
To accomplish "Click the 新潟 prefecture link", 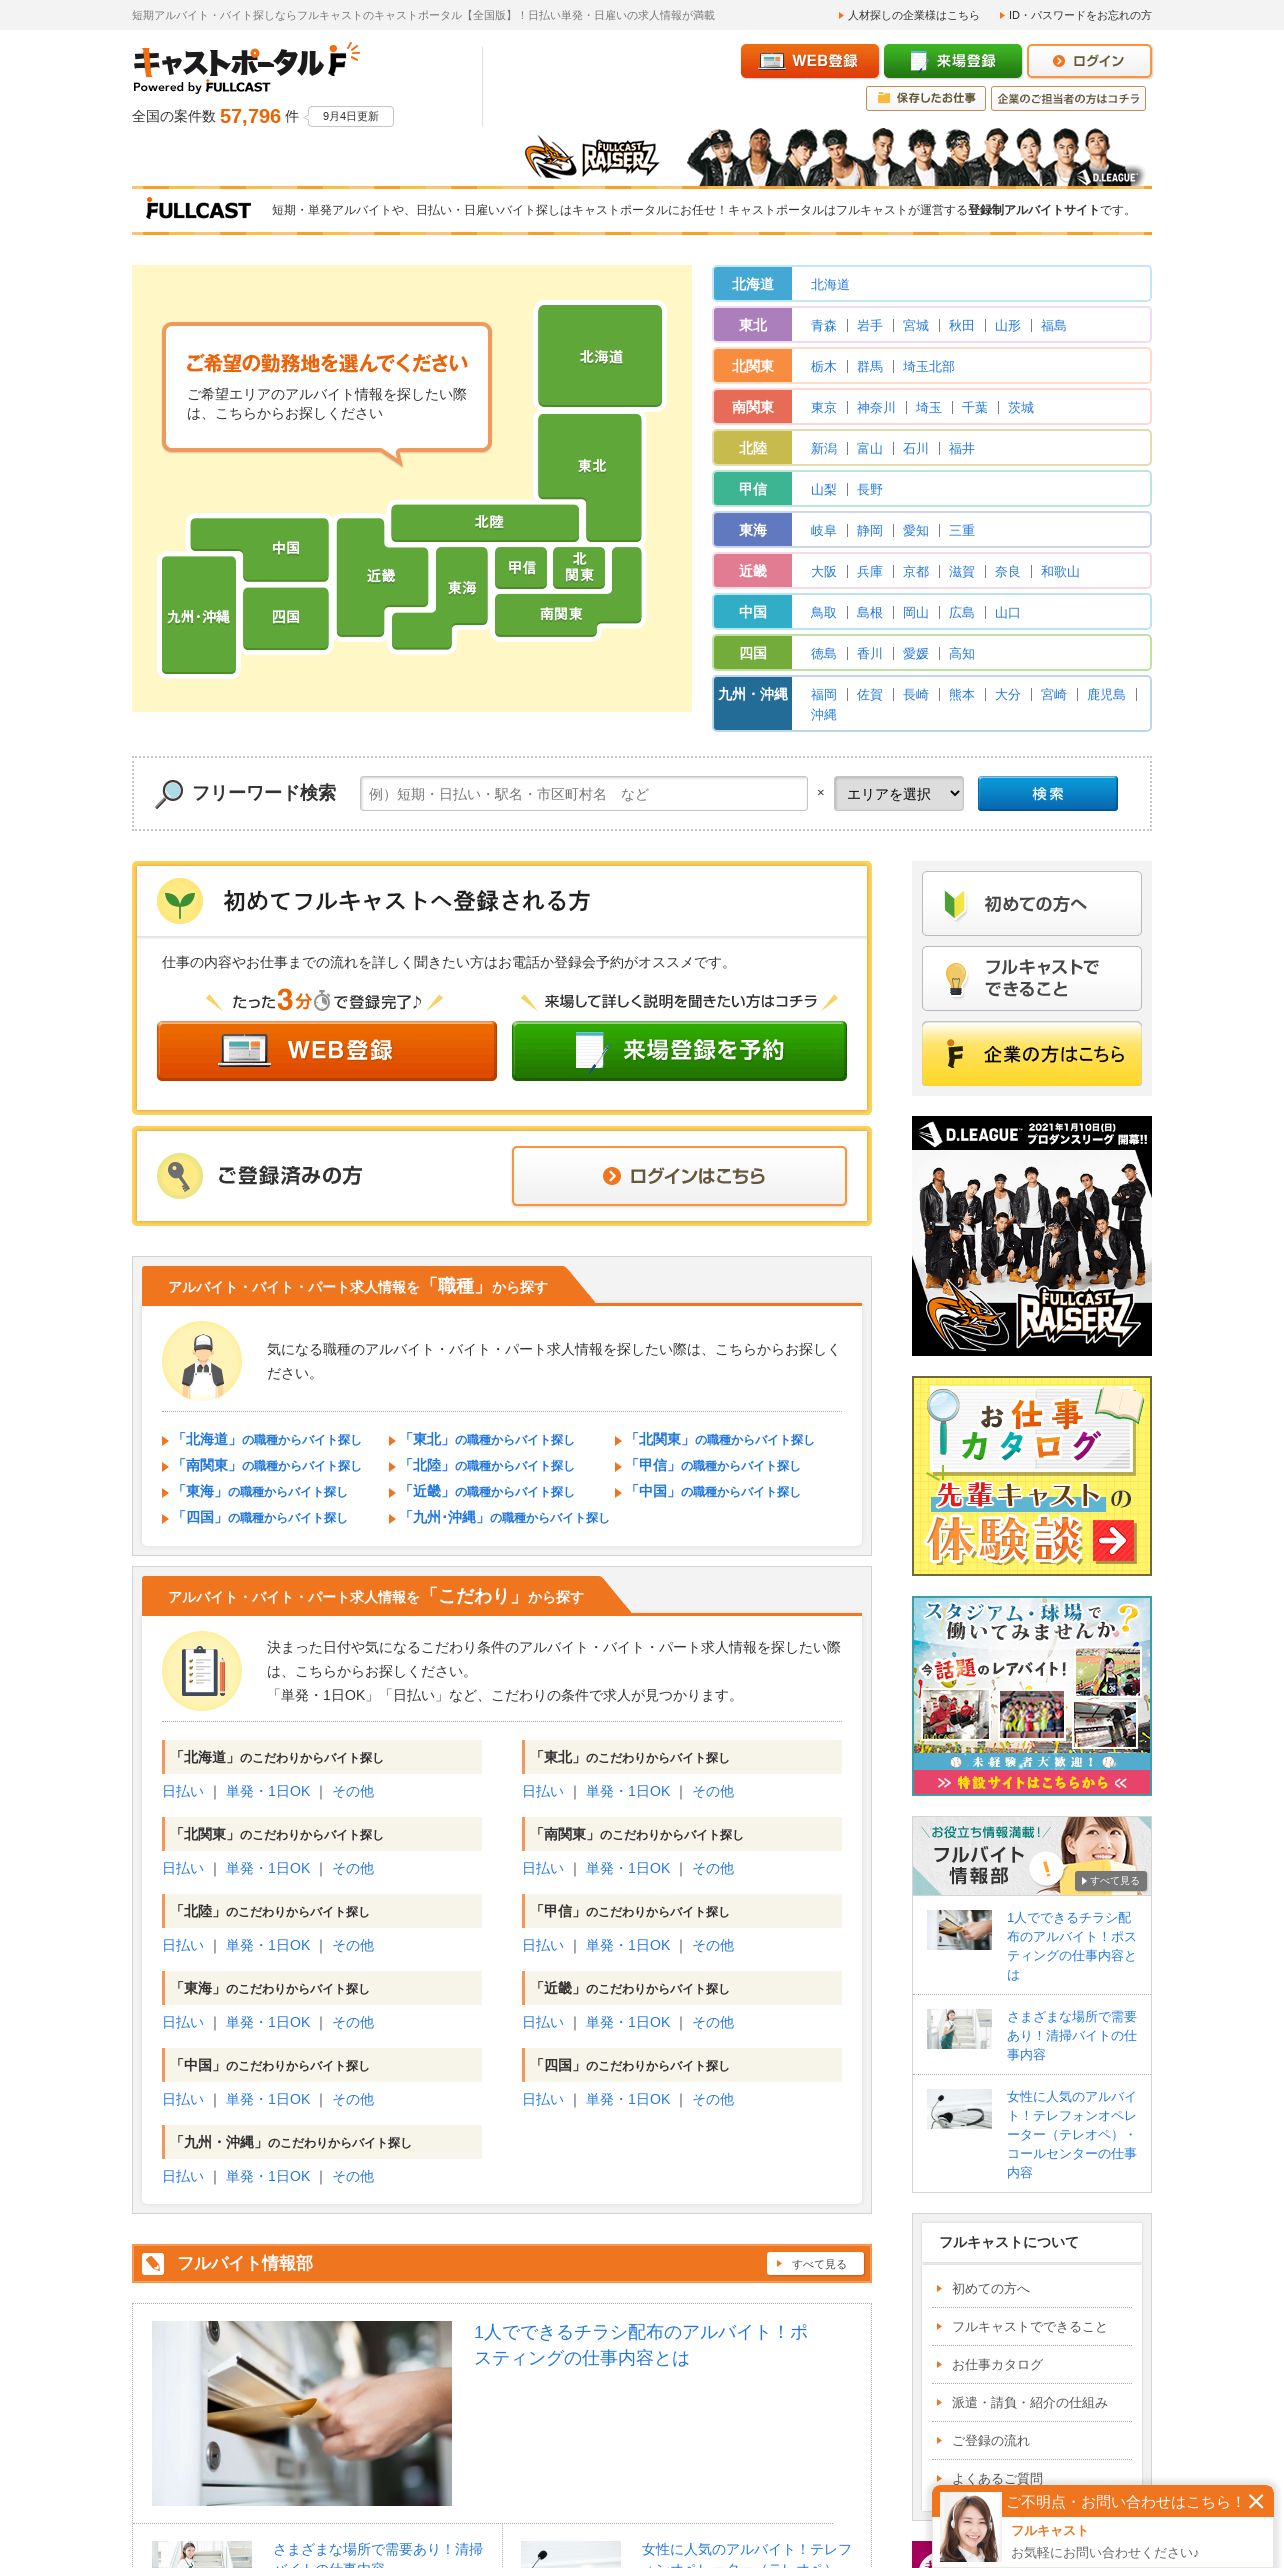I will tap(823, 448).
